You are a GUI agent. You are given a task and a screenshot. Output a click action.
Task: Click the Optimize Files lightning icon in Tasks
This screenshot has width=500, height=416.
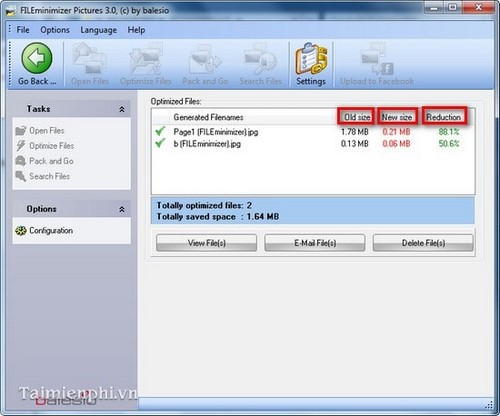pos(21,146)
